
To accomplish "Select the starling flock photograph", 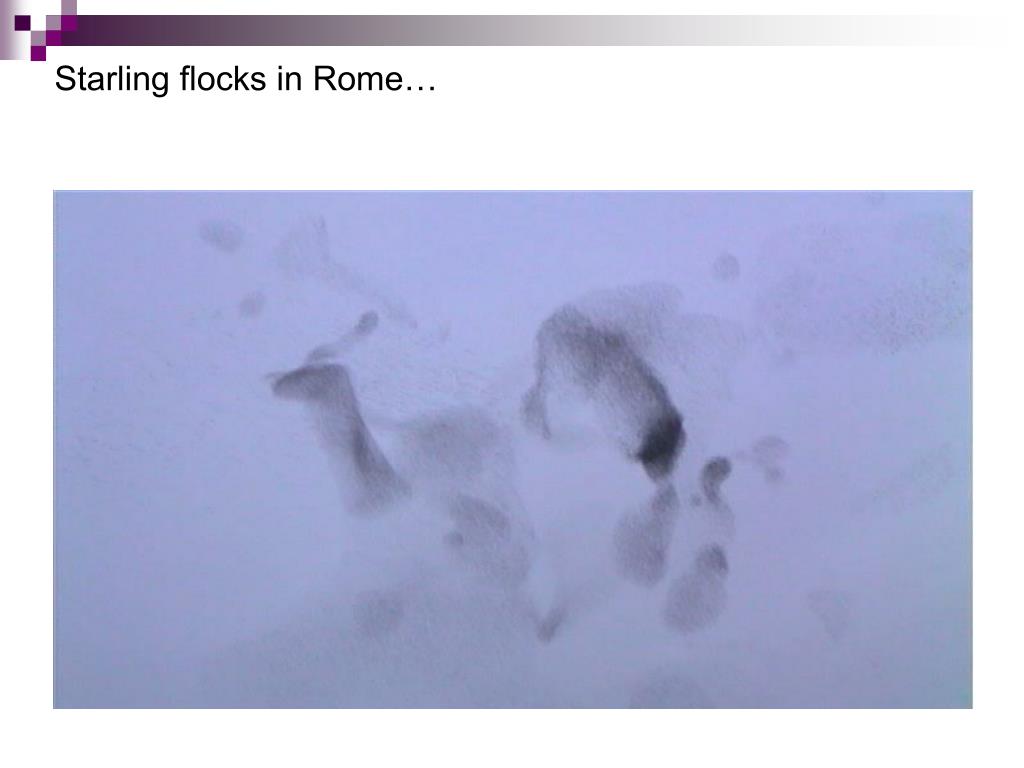I will (x=513, y=449).
